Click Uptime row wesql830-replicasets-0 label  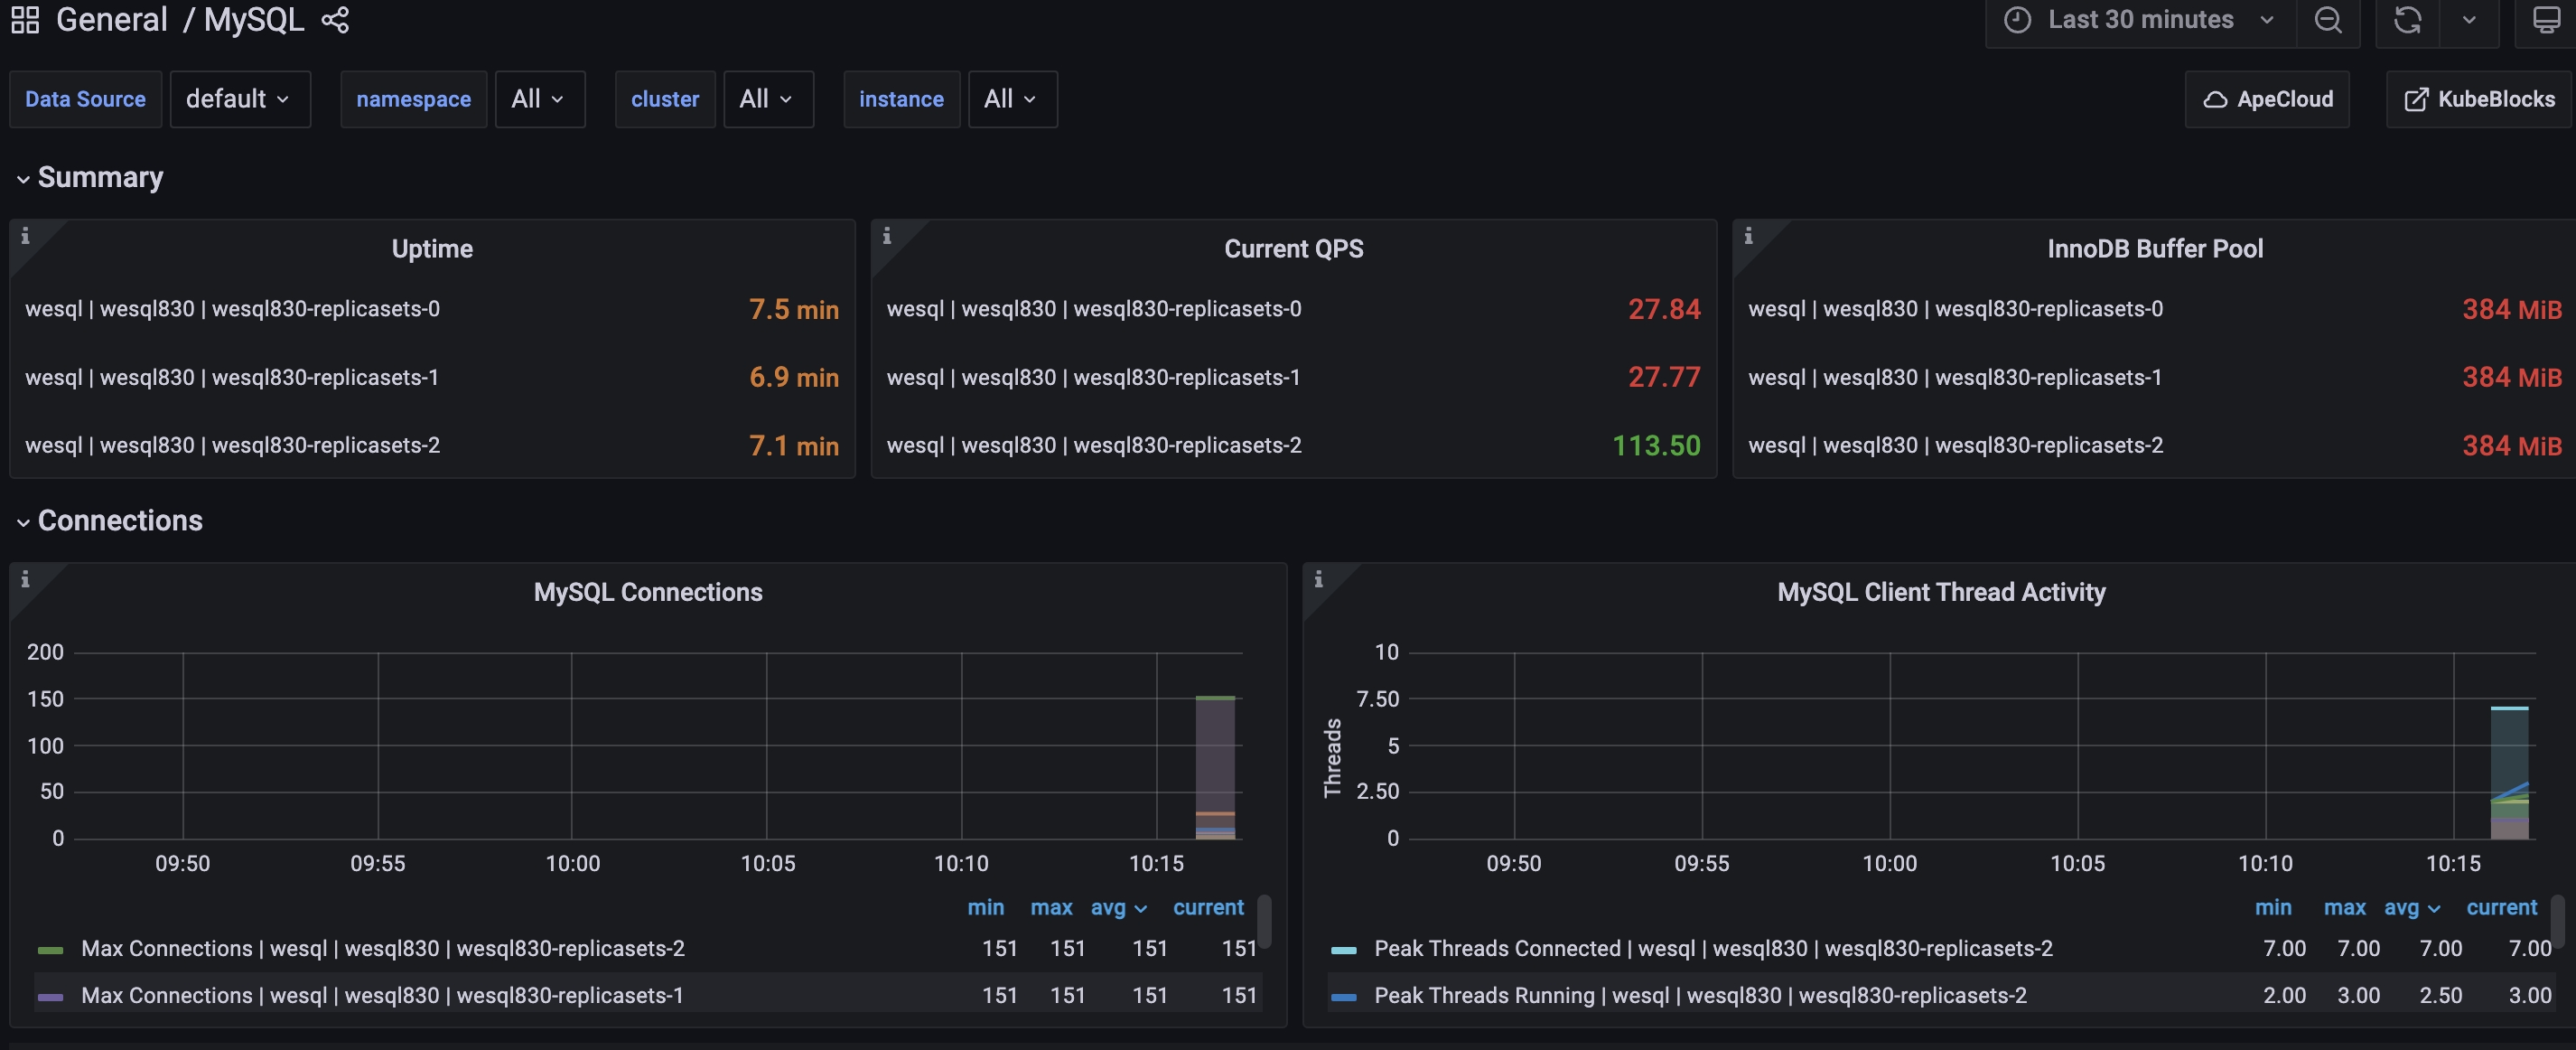pyautogui.click(x=232, y=309)
